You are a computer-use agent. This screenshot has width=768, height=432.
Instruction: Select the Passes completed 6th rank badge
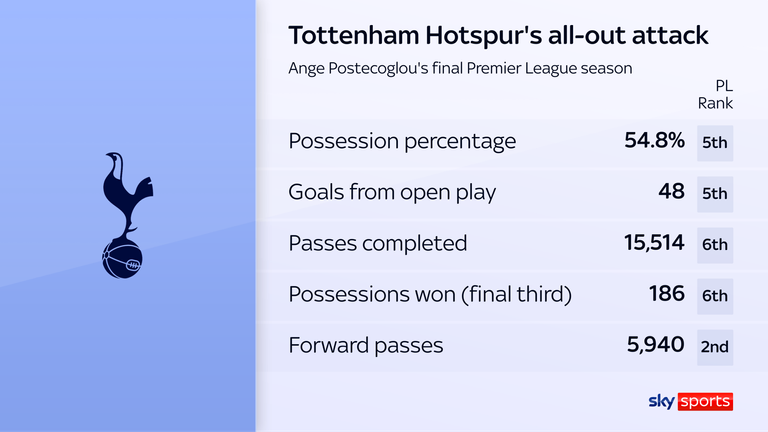tap(715, 245)
